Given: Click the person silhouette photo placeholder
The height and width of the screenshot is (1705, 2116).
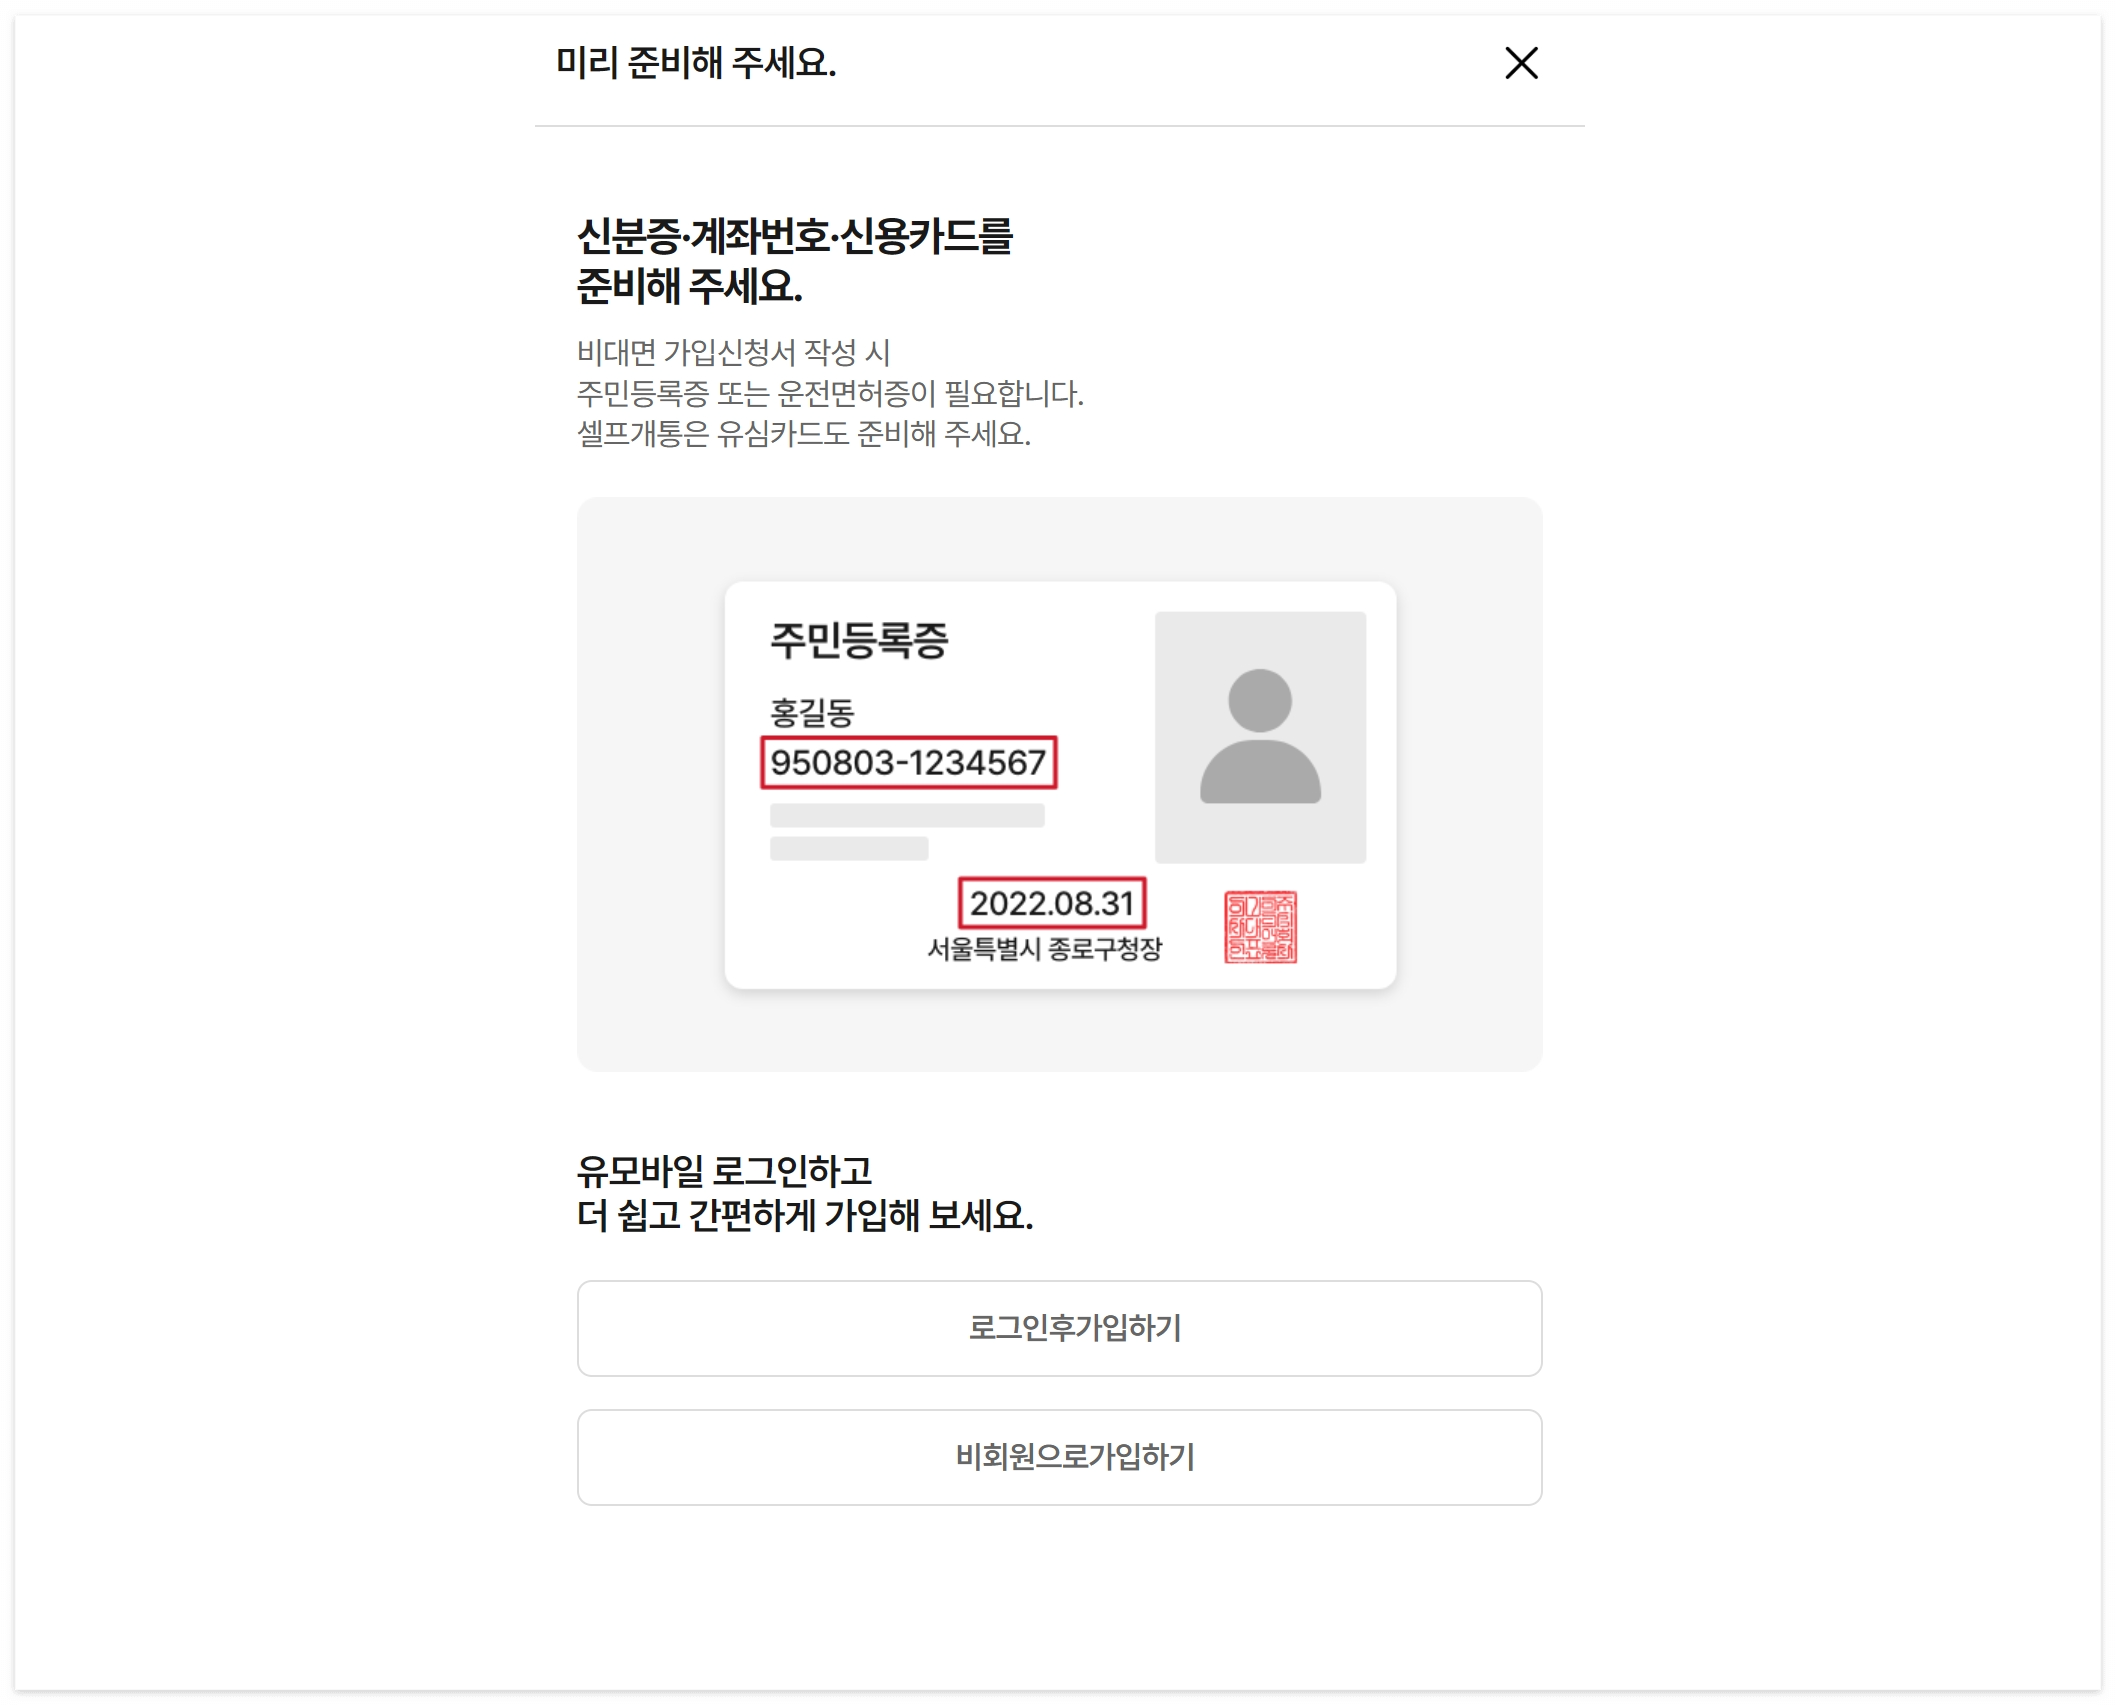Looking at the screenshot, I should pyautogui.click(x=1259, y=737).
